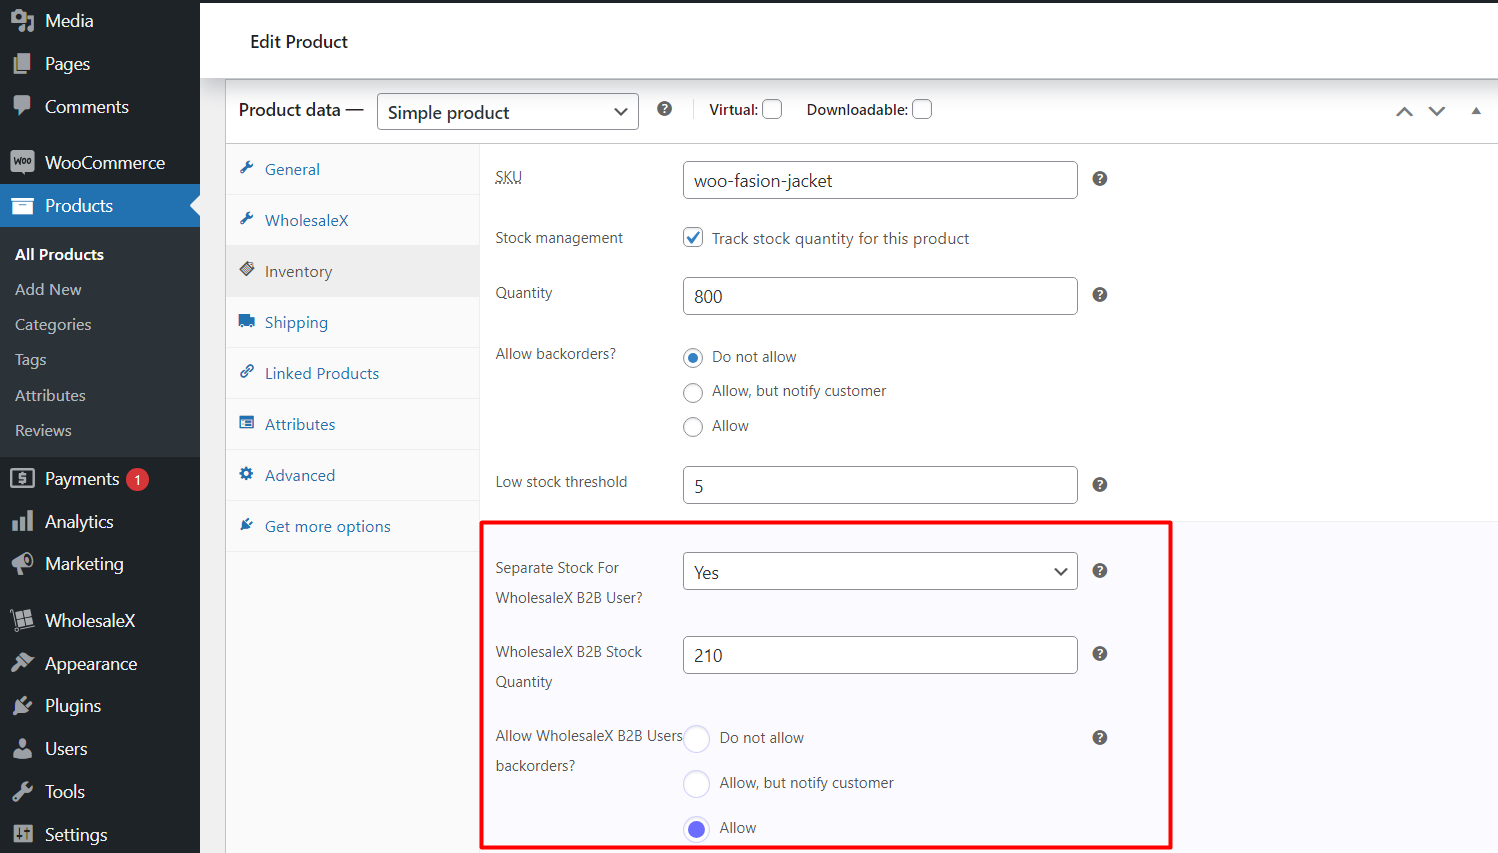The height and width of the screenshot is (853, 1498).
Task: Select the standard backorders 'Allow' radio
Action: pos(693,427)
